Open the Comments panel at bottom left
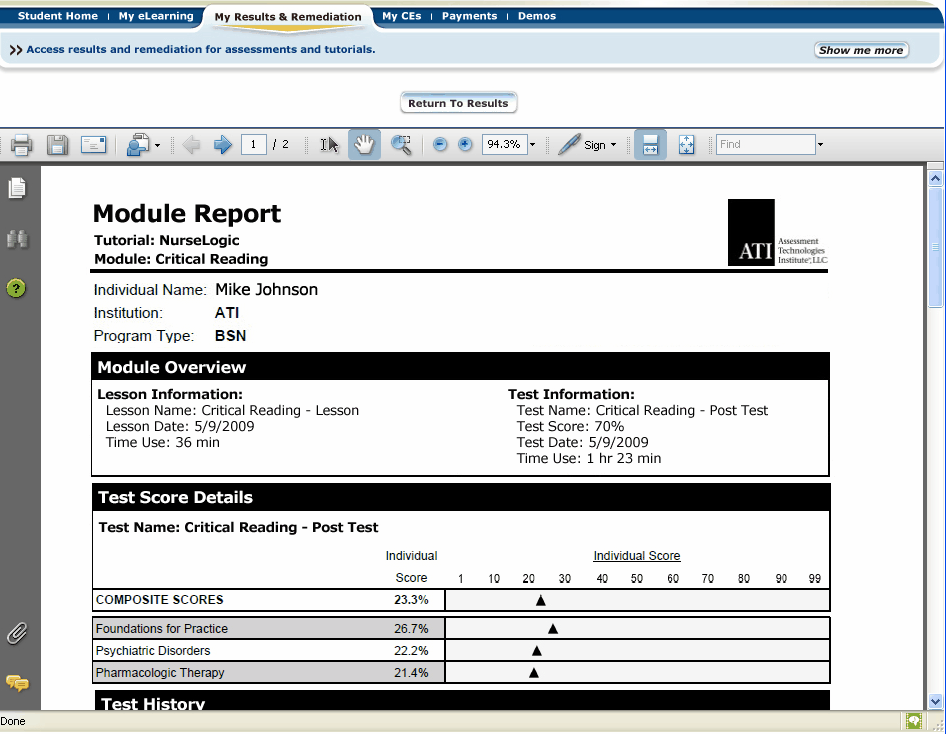 pyautogui.click(x=17, y=684)
